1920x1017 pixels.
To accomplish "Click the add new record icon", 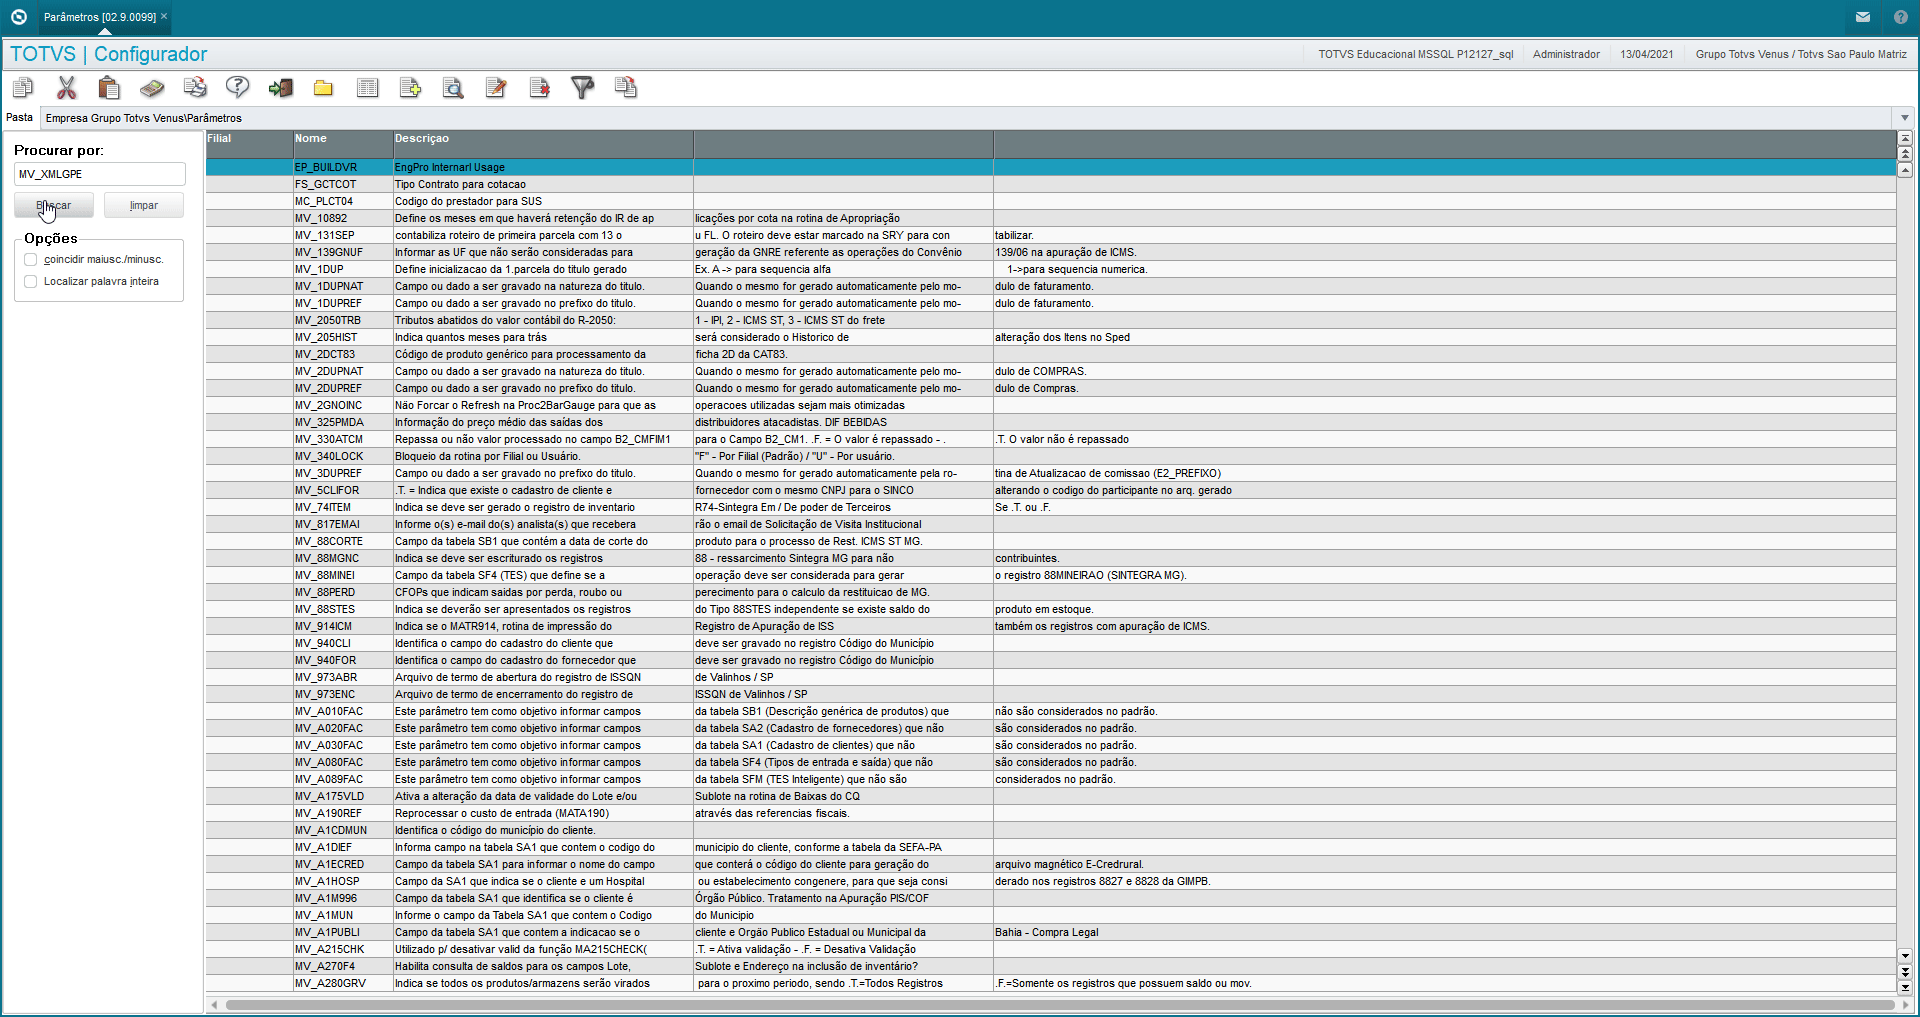I will [410, 88].
